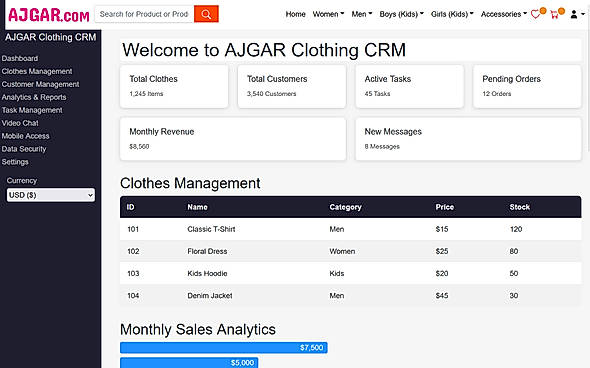Screen dimensions: 590x368
Task: Open Data Security in the sidebar
Action: pos(24,149)
